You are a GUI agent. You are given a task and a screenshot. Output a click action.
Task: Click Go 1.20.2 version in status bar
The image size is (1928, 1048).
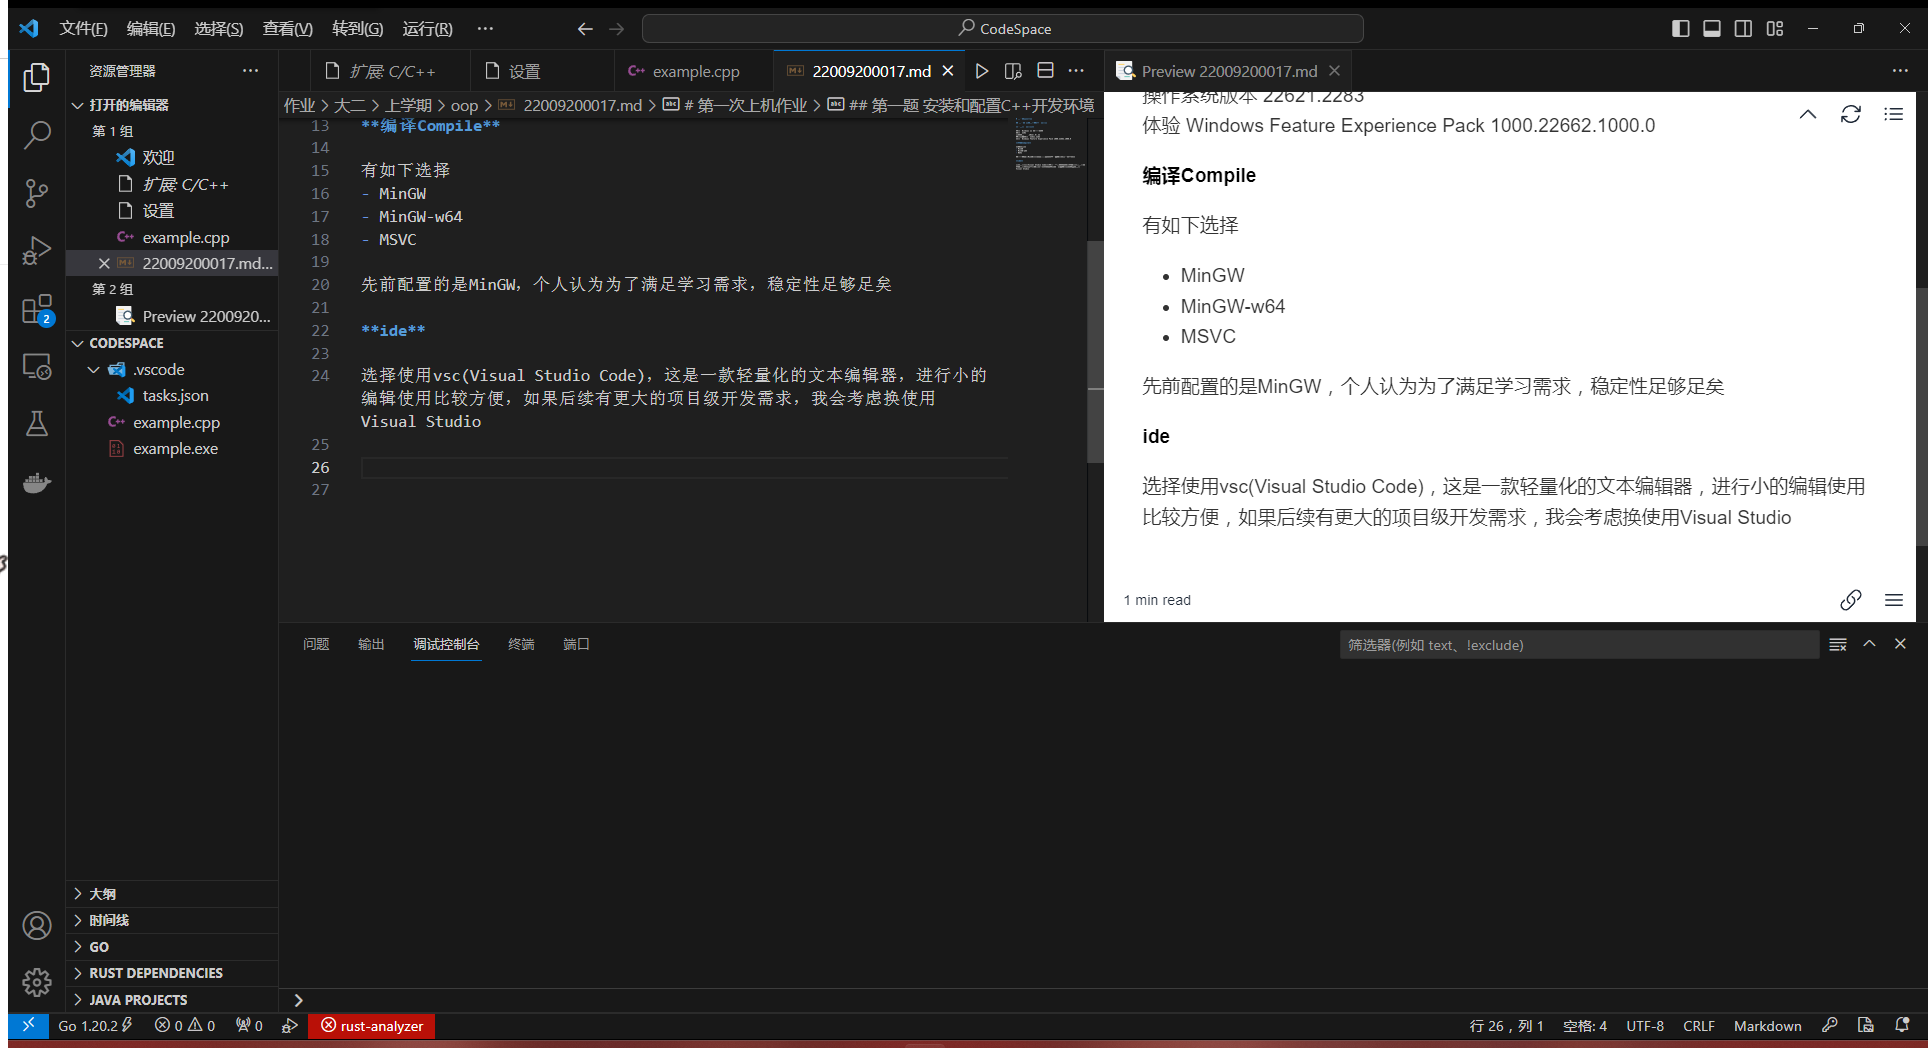tap(95, 1026)
